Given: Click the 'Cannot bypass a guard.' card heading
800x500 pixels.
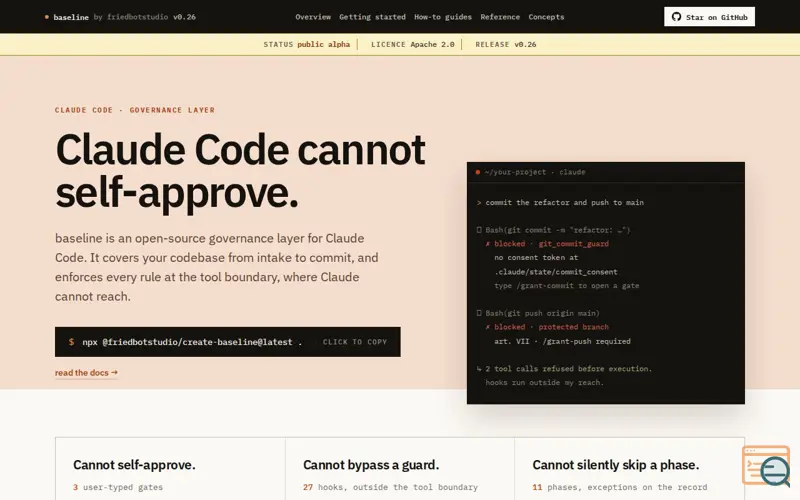Looking at the screenshot, I should (371, 465).
